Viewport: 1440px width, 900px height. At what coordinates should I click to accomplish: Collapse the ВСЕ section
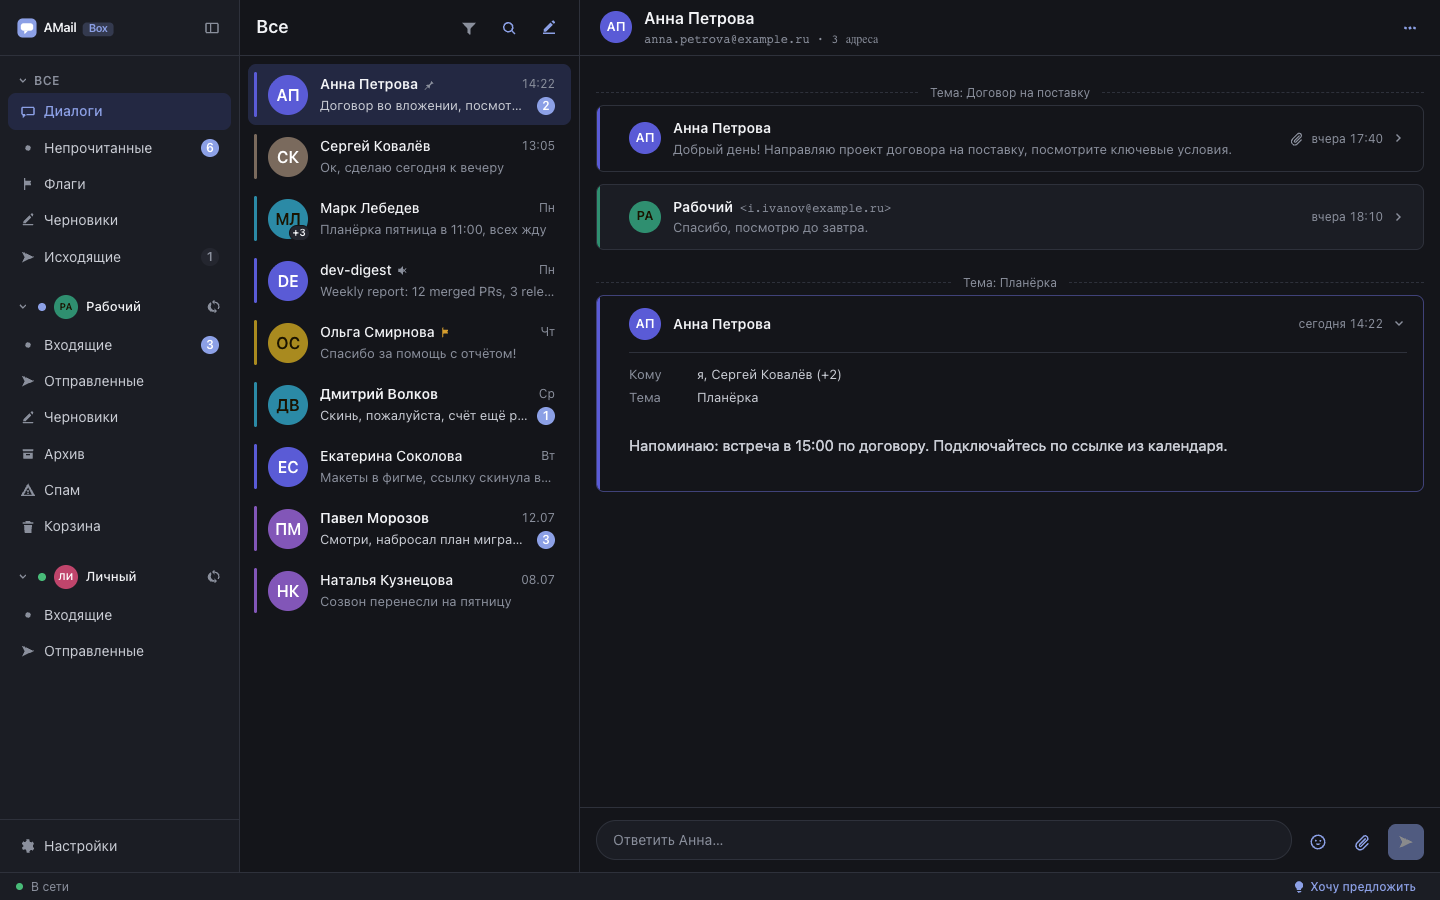tap(23, 81)
